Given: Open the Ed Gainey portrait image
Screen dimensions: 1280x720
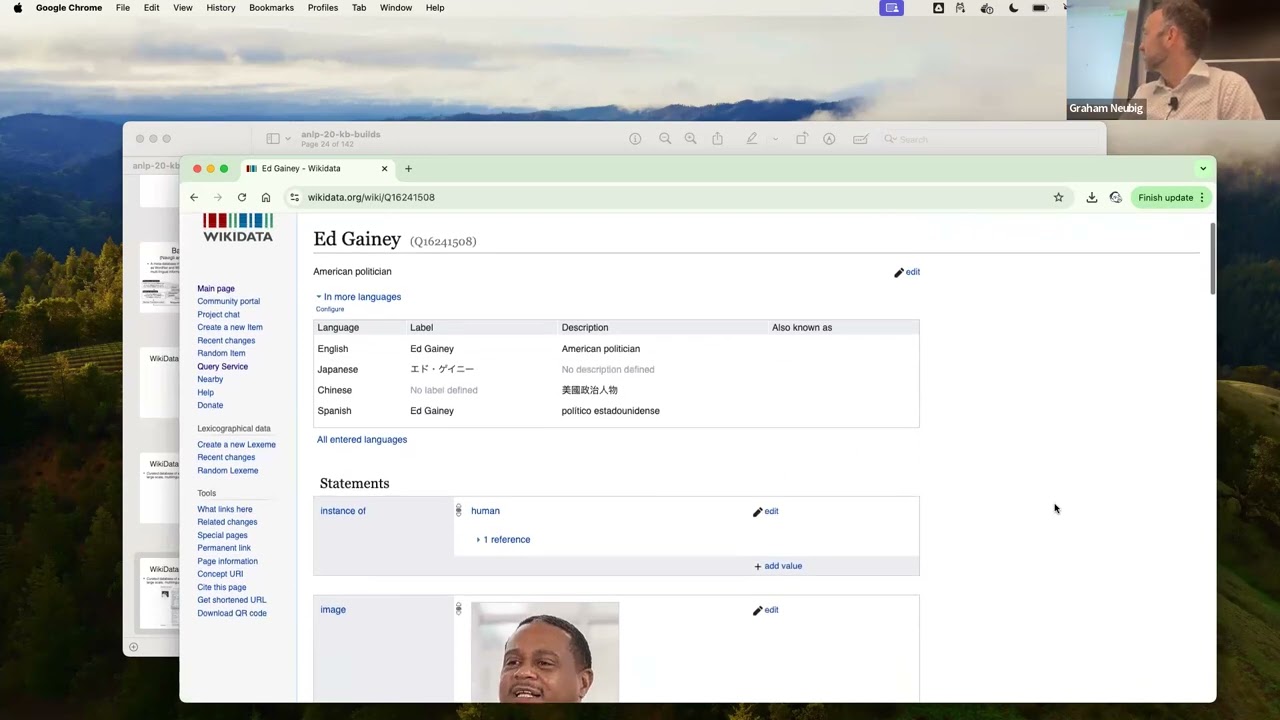Looking at the screenshot, I should 545,651.
